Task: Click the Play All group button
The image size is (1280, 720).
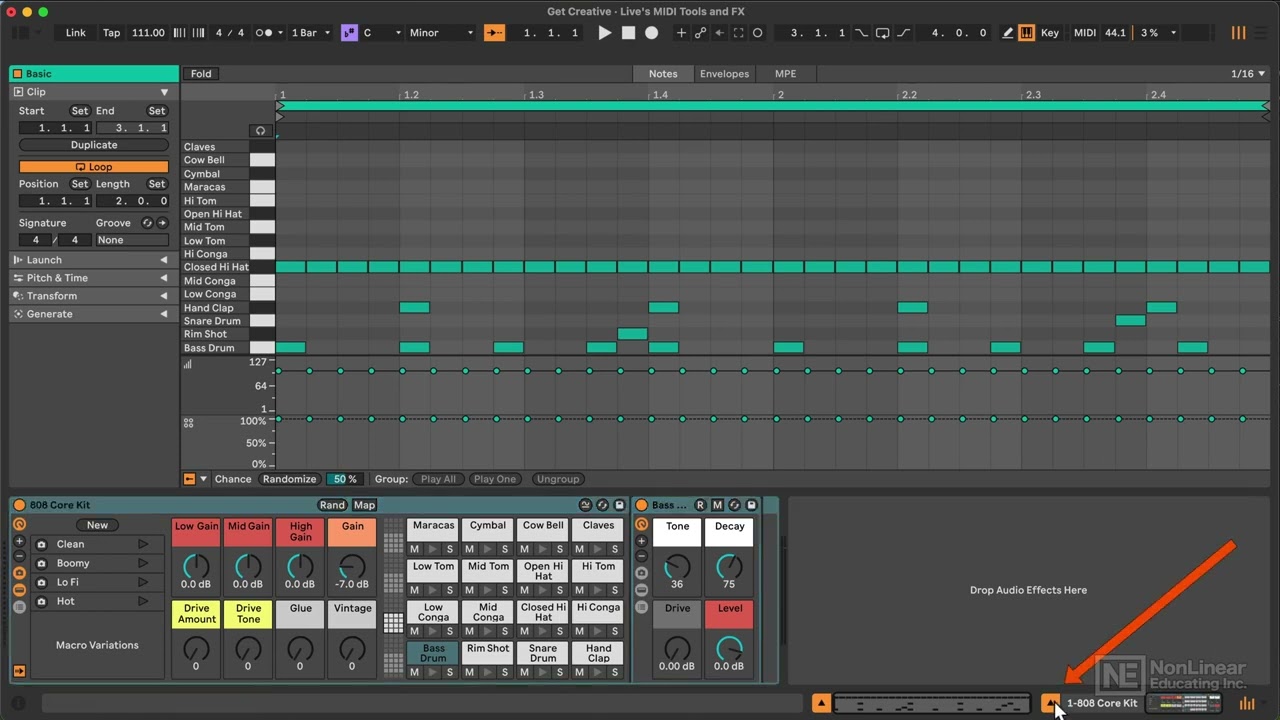Action: tap(438, 479)
